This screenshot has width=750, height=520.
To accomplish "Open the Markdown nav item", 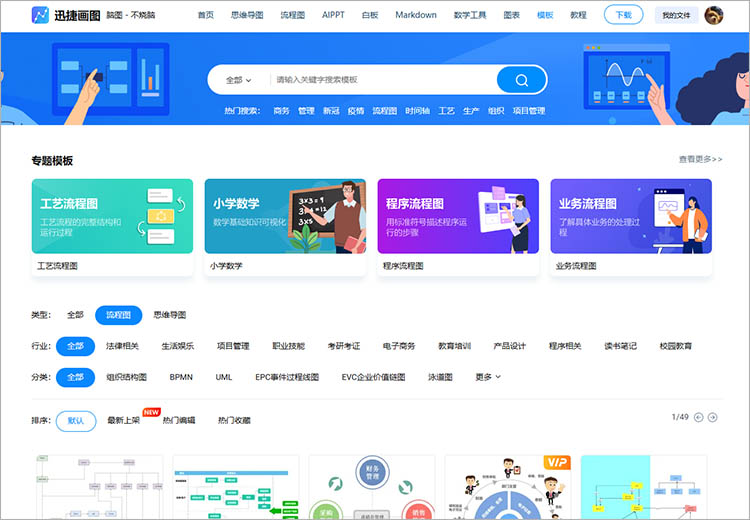I will pos(416,15).
